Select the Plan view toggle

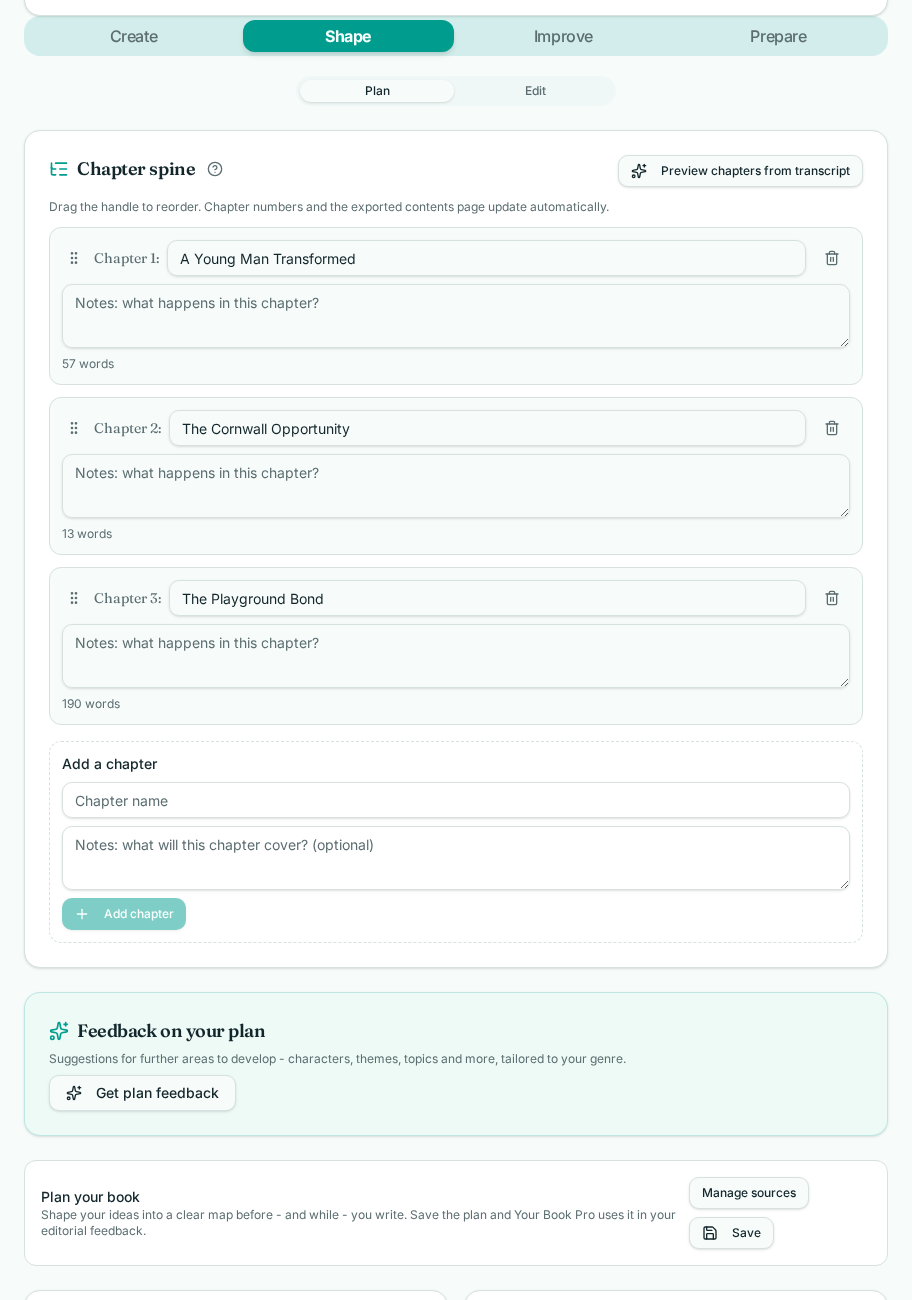tap(377, 91)
